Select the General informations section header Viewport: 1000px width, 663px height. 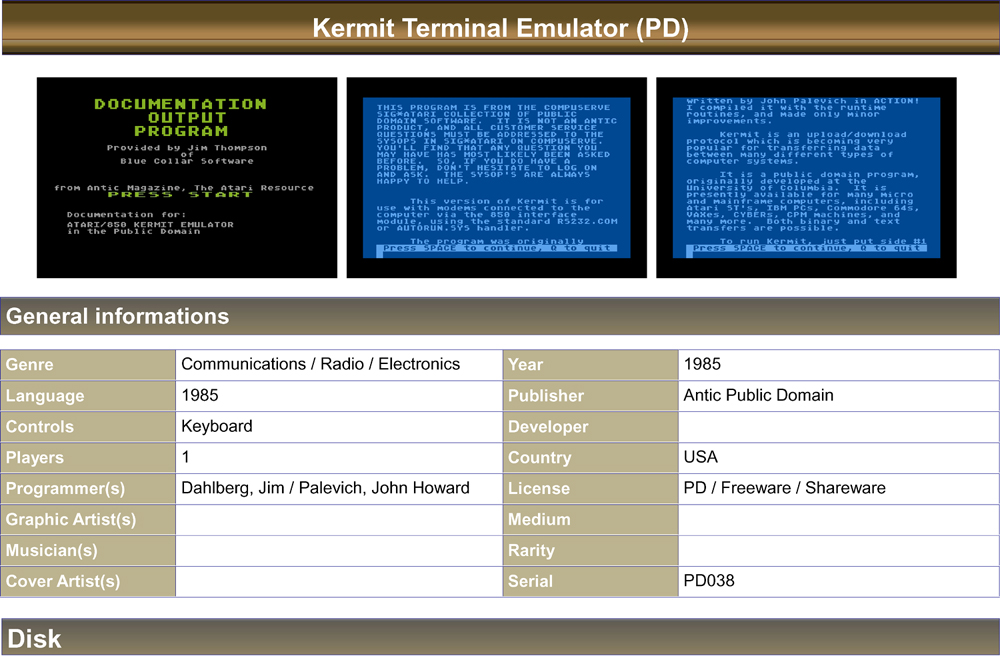pyautogui.click(x=118, y=317)
